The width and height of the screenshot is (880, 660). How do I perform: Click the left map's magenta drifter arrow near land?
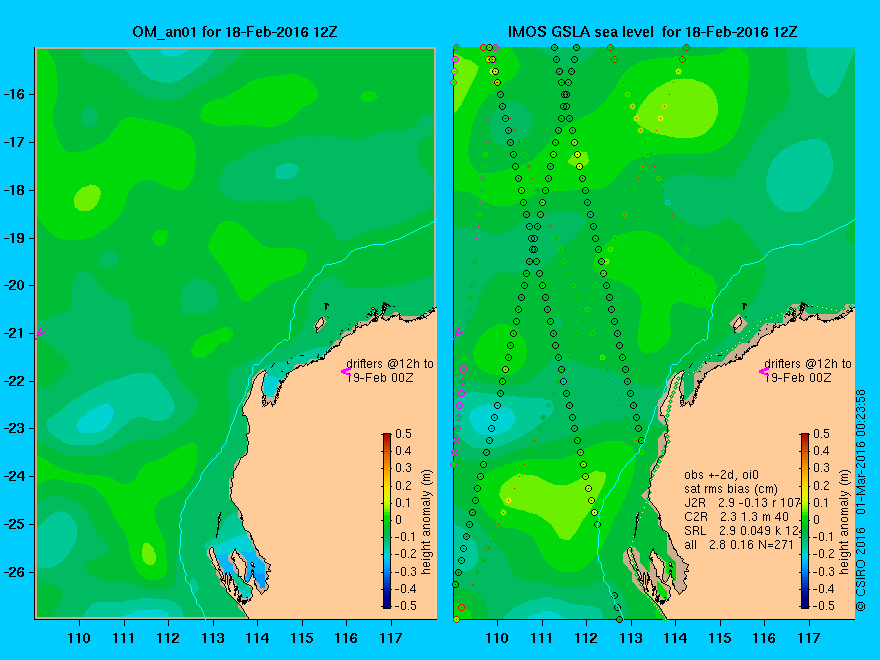[345, 371]
